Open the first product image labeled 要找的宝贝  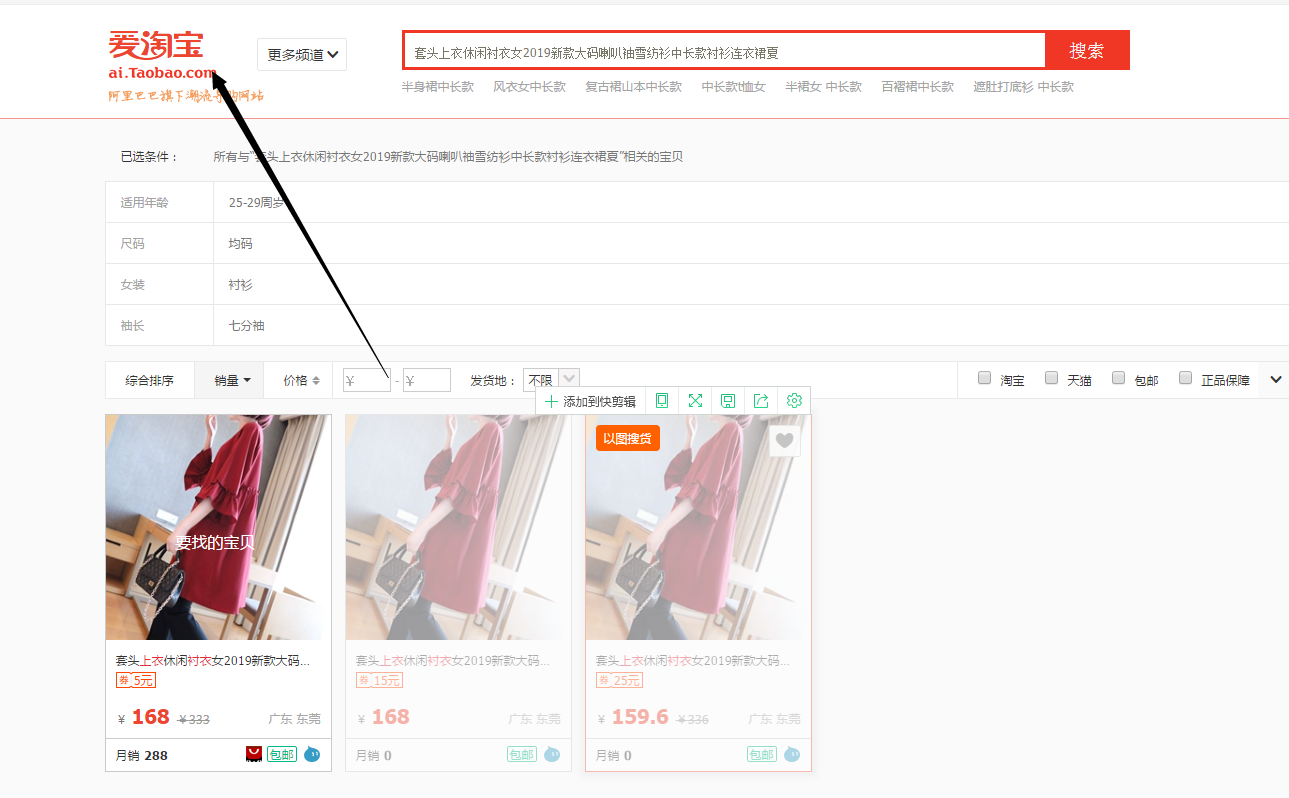tap(218, 527)
